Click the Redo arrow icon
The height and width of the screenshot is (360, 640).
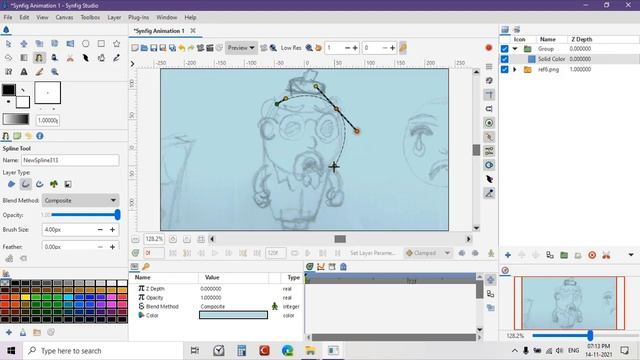click(191, 48)
